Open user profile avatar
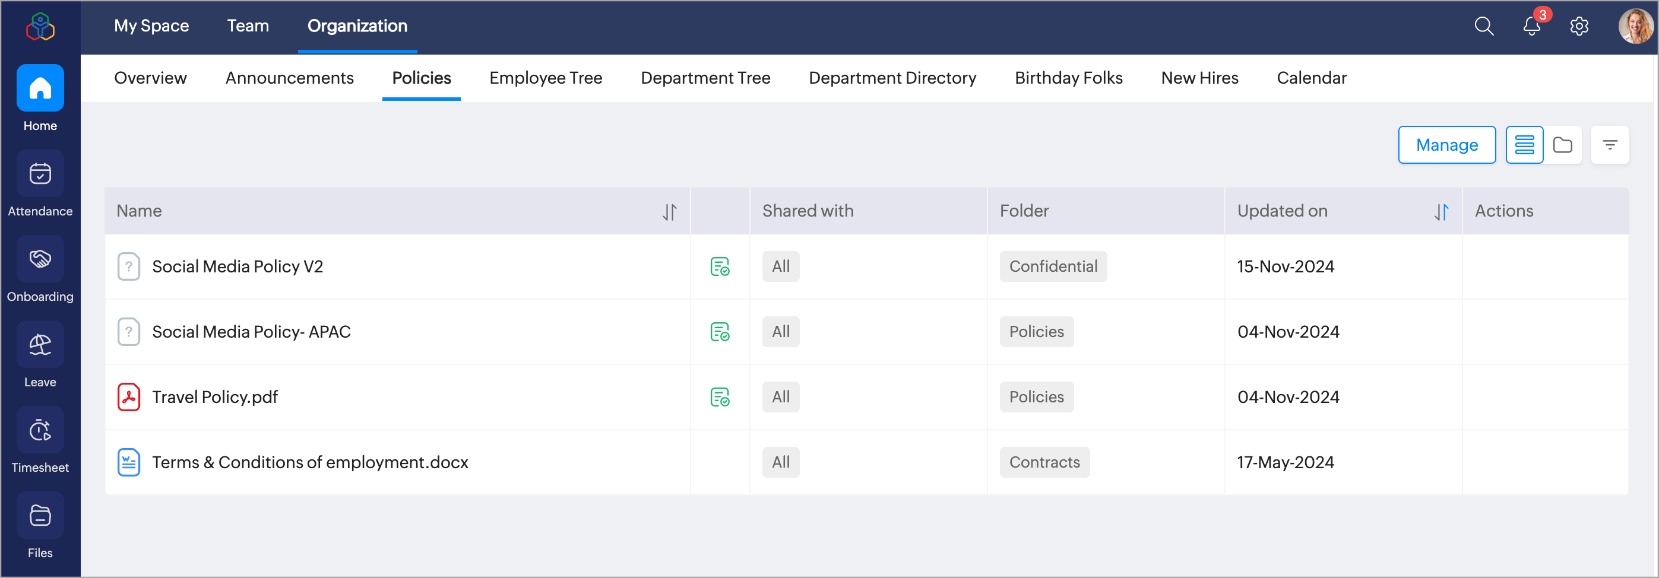Screen dimensions: 1659x578 pyautogui.click(x=1635, y=26)
